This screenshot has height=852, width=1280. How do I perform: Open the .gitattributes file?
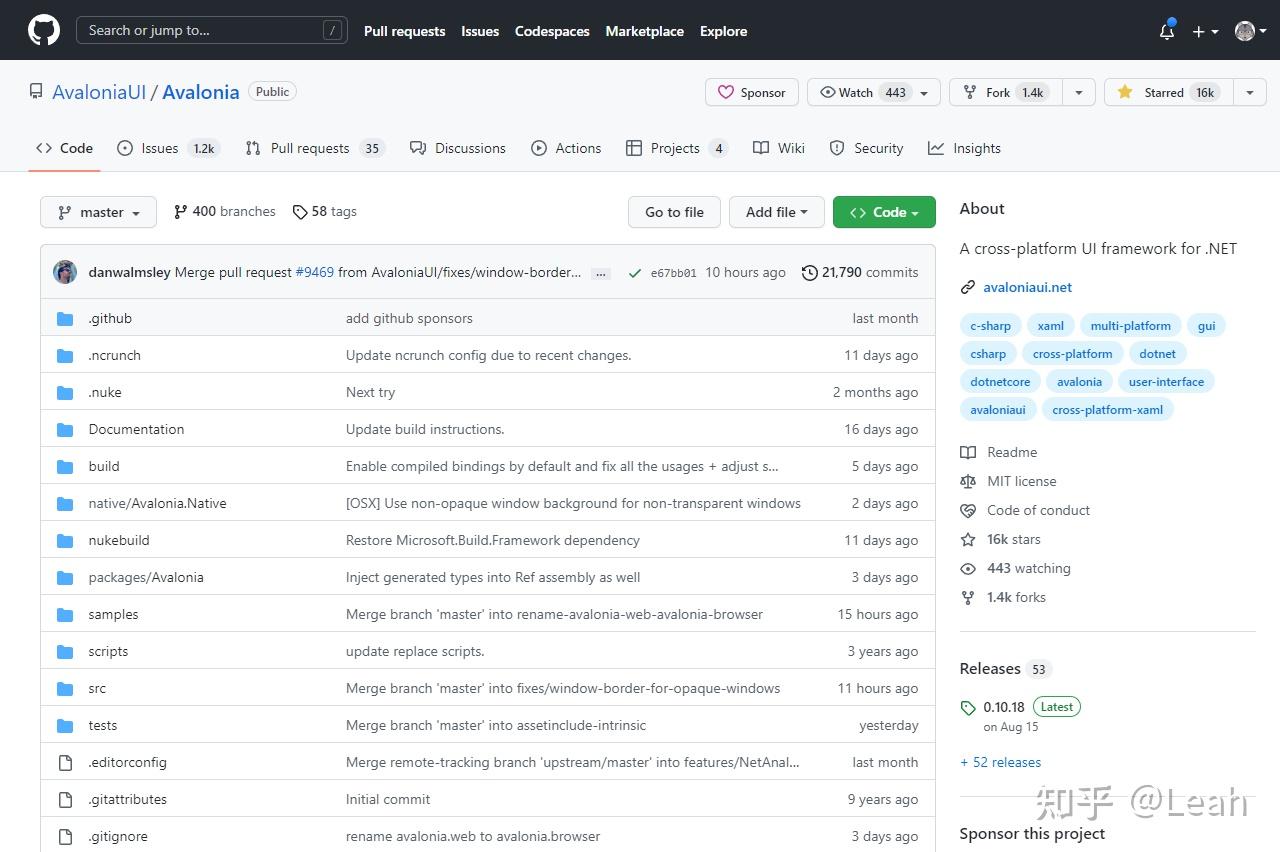tap(127, 800)
